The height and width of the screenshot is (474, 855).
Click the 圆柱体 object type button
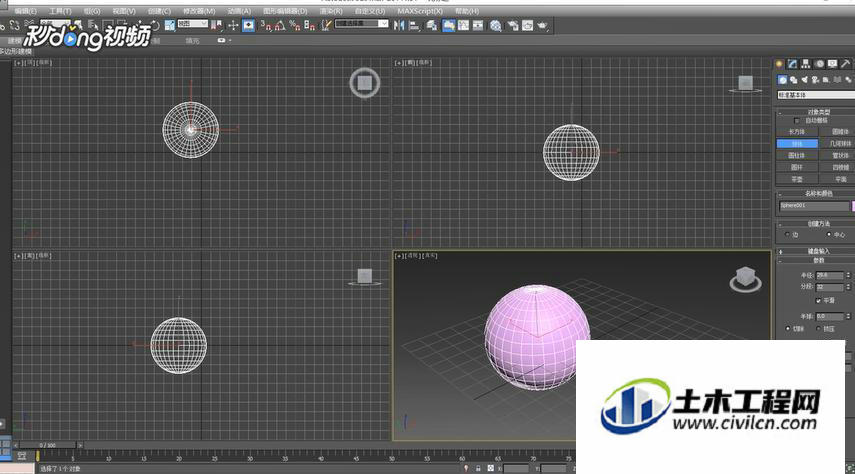click(x=797, y=155)
